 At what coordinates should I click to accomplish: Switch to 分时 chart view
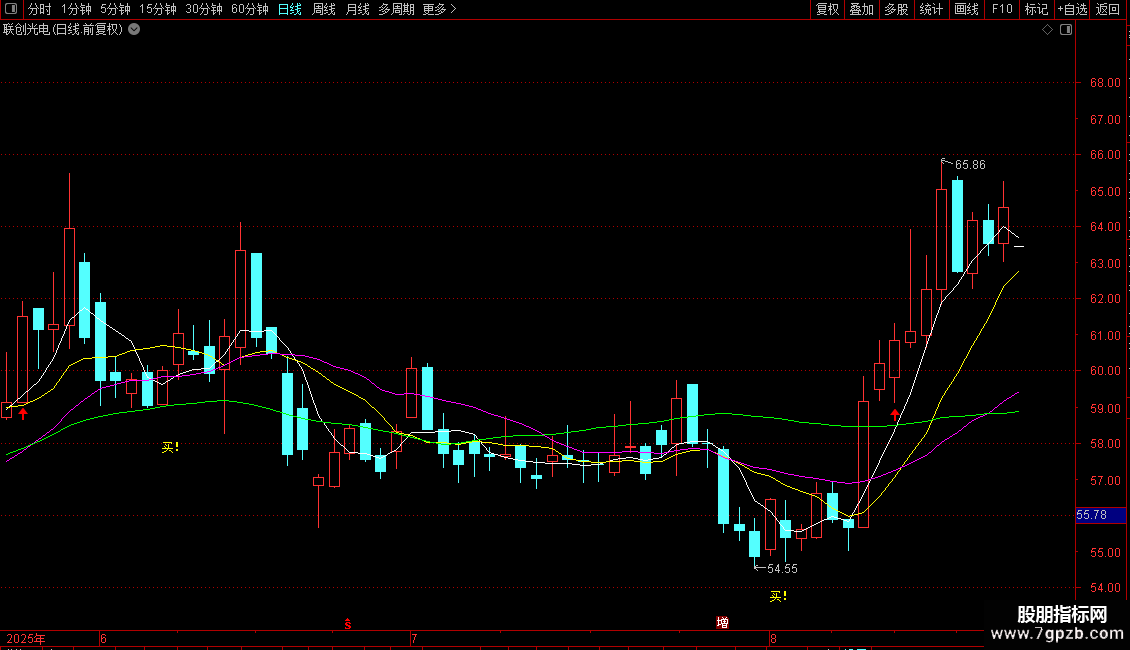40,9
